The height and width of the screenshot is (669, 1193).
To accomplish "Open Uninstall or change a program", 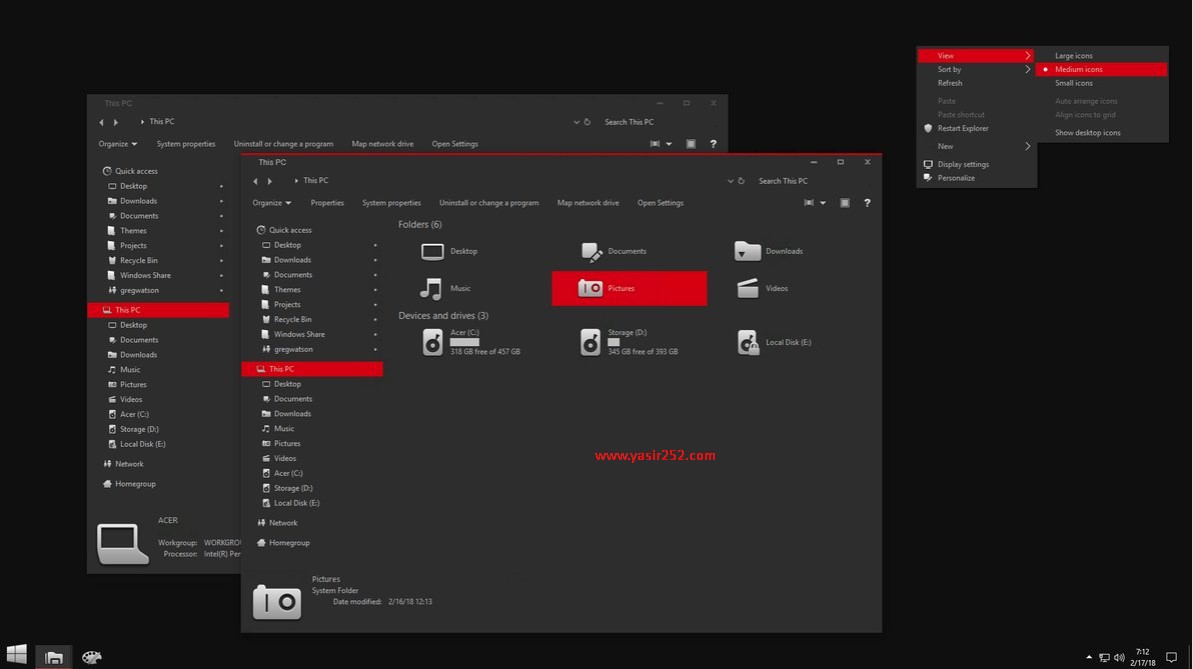I will [489, 203].
